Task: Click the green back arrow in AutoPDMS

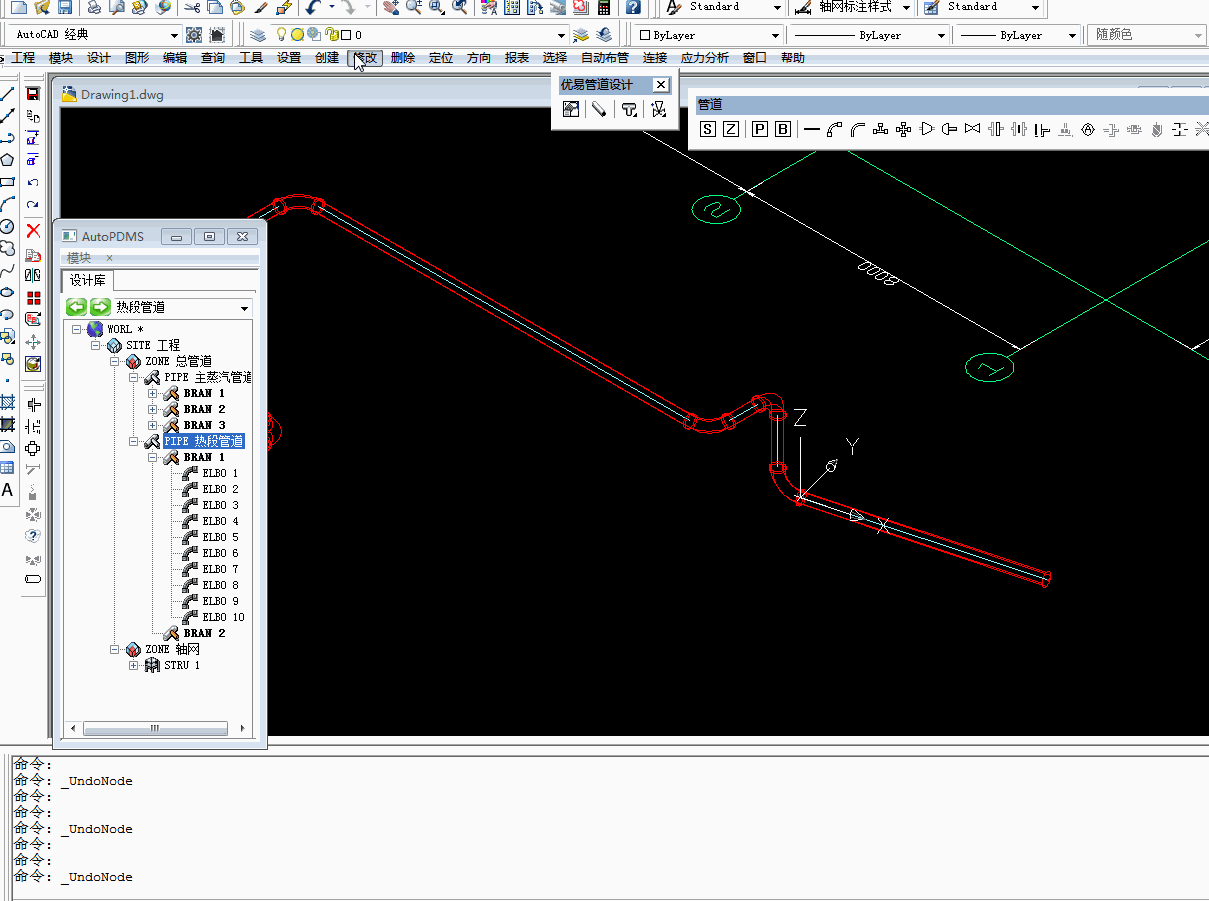Action: (76, 307)
